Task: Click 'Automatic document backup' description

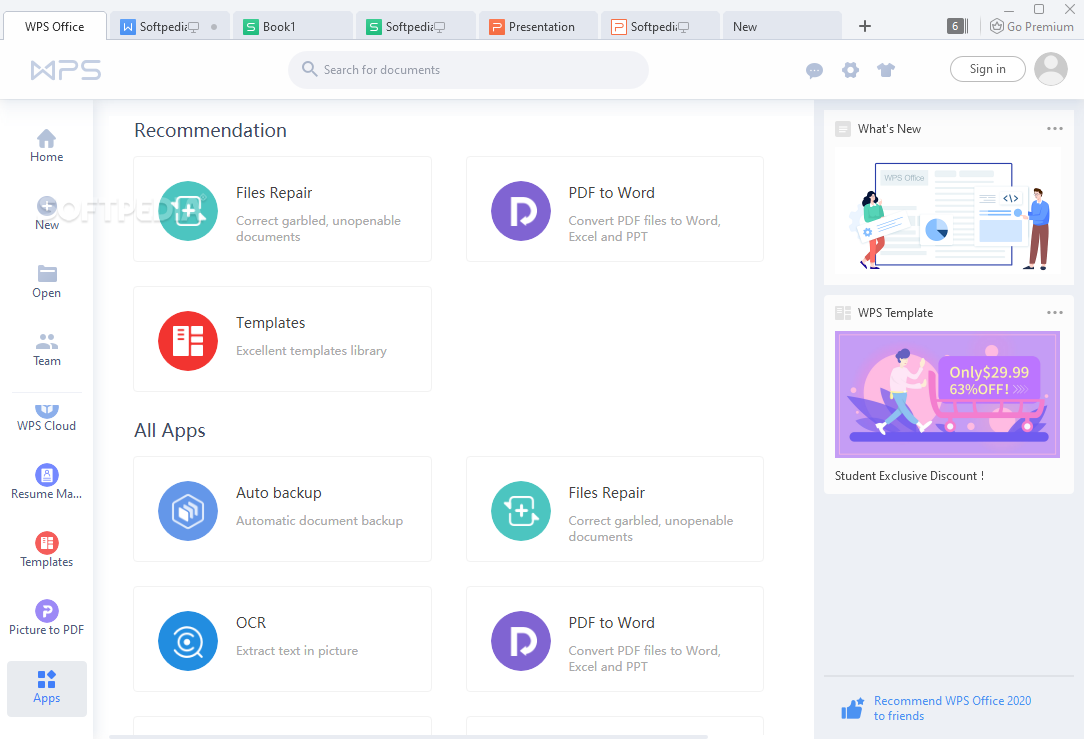Action: coord(319,521)
